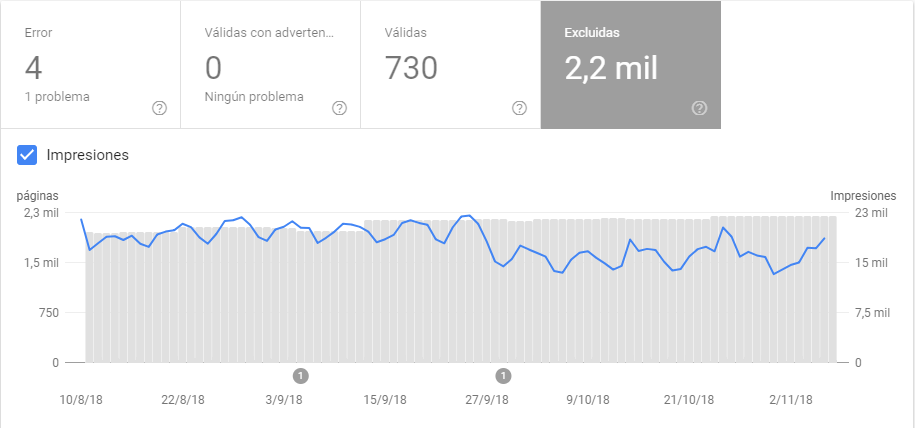Click the Ningún problema text
This screenshot has width=915, height=428.
(x=254, y=97)
